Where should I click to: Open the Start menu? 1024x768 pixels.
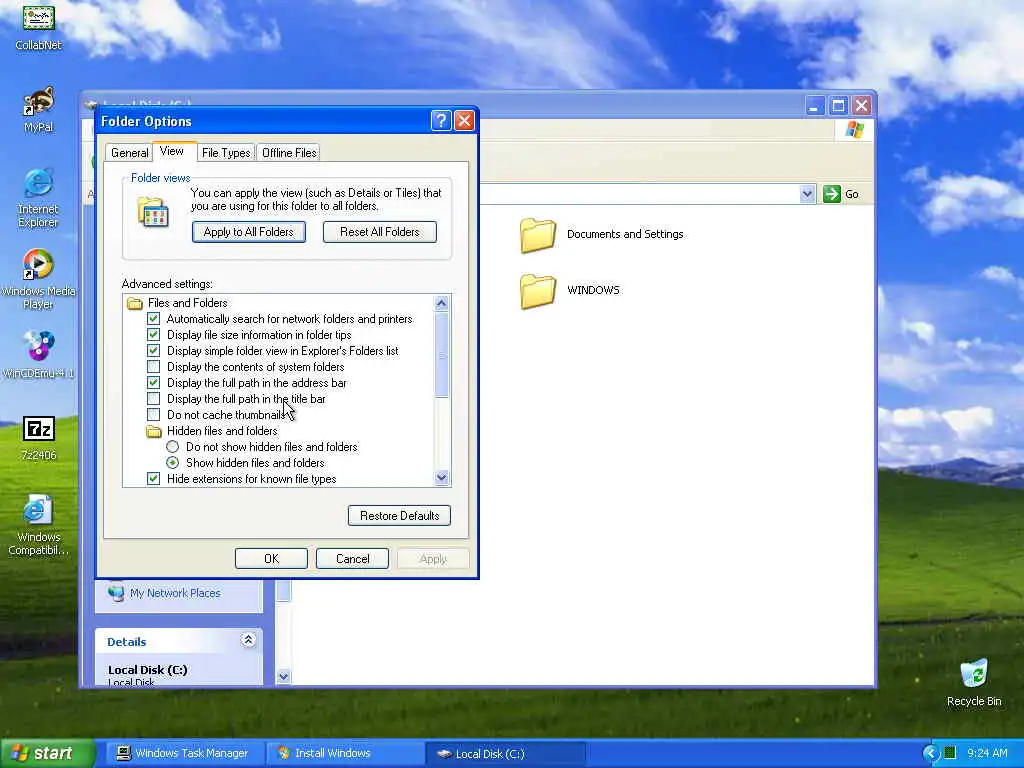[x=48, y=753]
